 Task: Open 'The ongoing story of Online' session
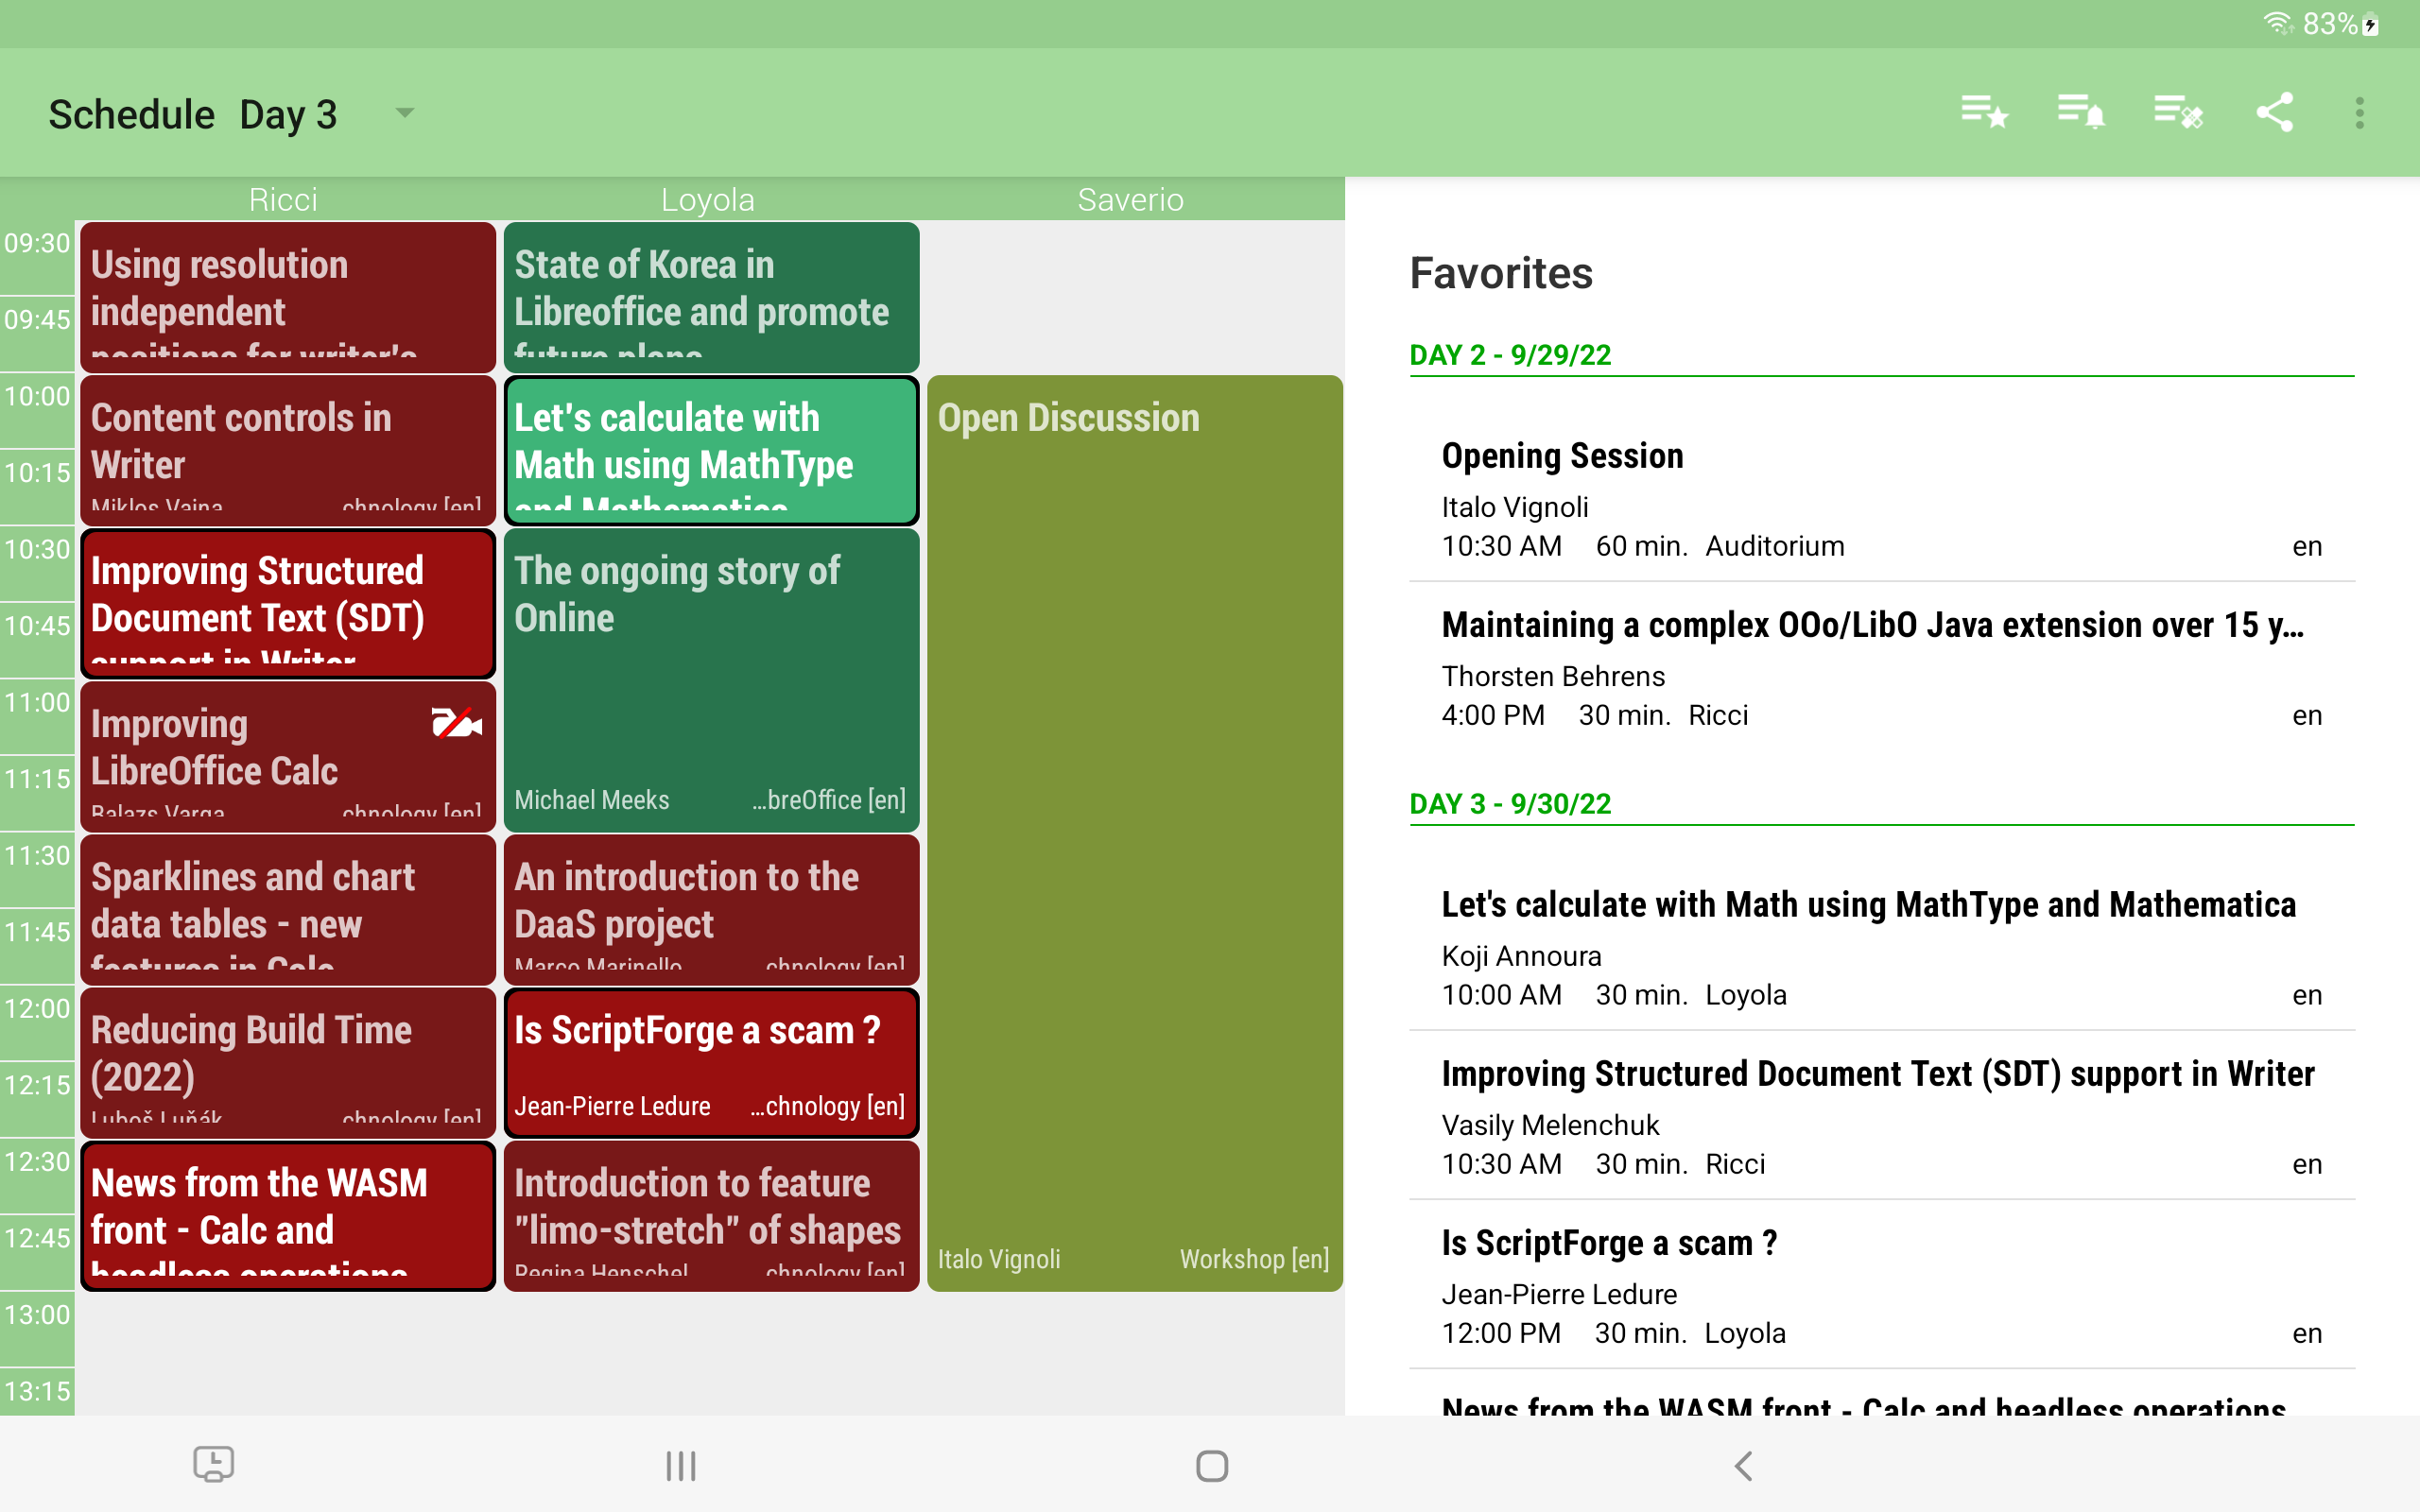[711, 680]
